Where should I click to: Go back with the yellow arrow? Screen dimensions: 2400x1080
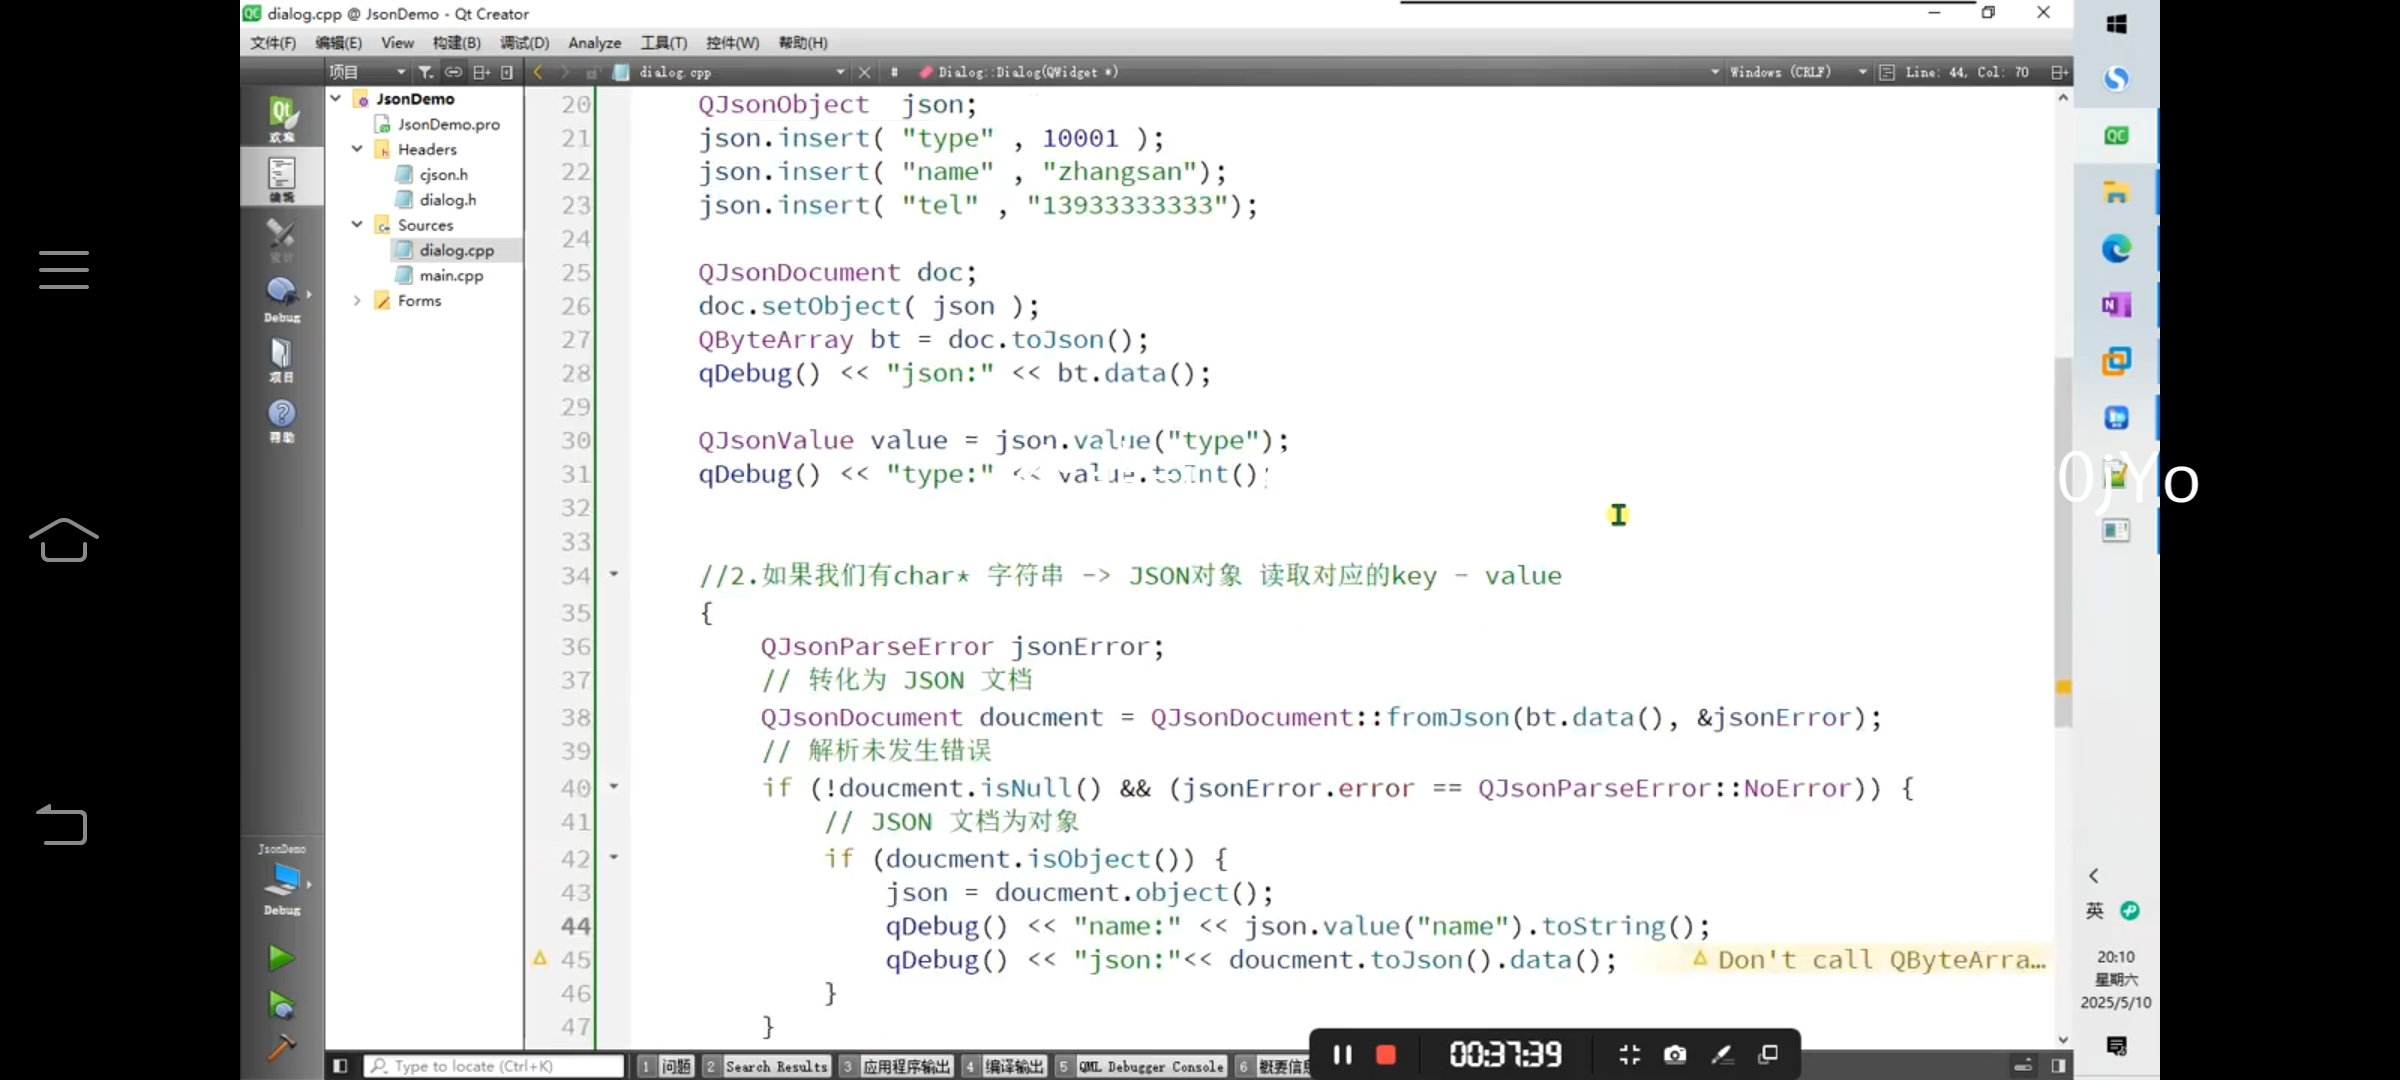tap(538, 72)
